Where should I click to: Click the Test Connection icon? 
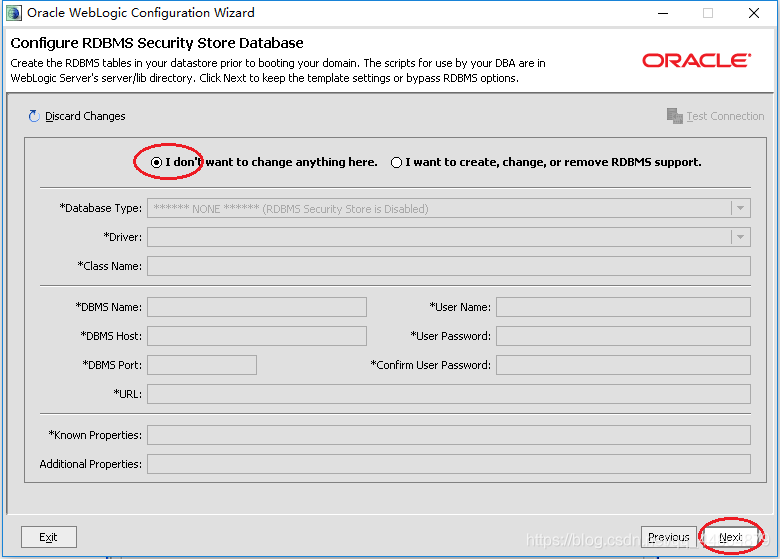tap(675, 116)
